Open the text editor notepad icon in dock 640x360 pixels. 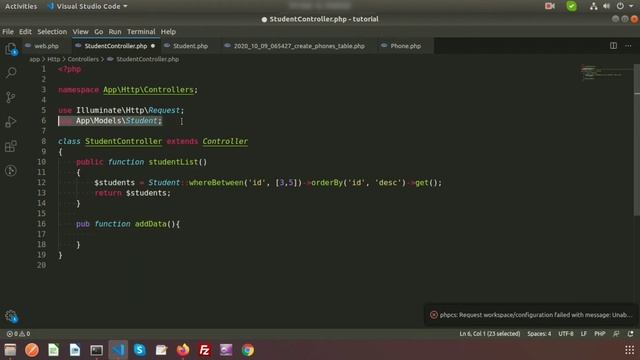161,350
